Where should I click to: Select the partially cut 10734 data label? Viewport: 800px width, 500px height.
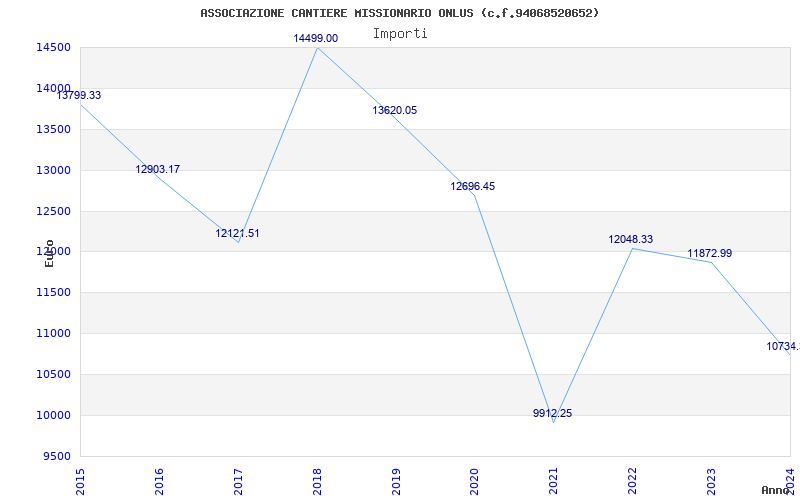783,346
